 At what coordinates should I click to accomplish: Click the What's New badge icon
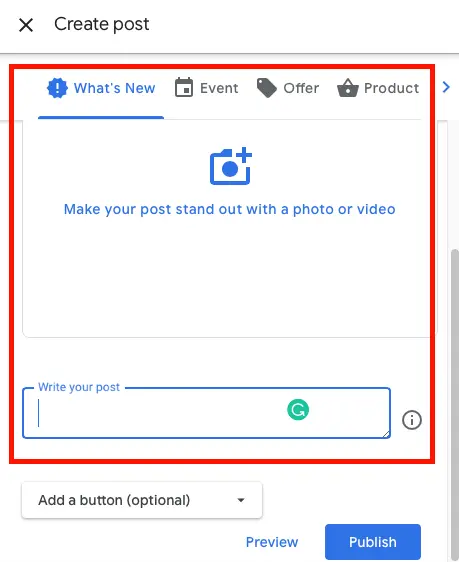click(57, 88)
